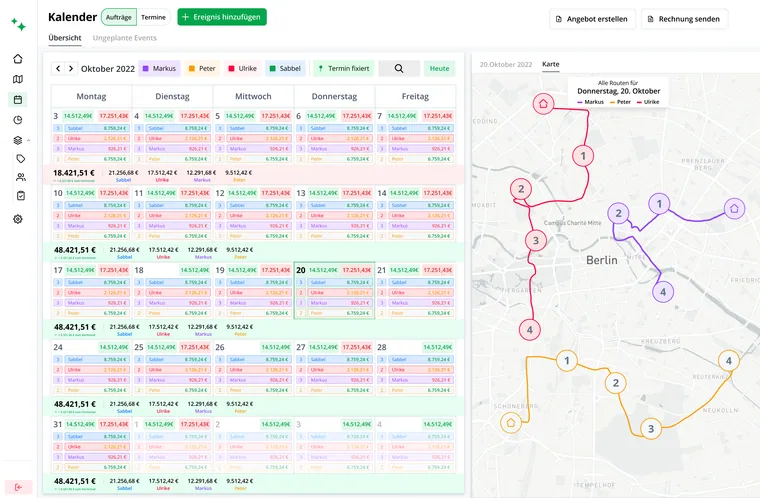Toggle the Ulrike filter

coord(242,68)
